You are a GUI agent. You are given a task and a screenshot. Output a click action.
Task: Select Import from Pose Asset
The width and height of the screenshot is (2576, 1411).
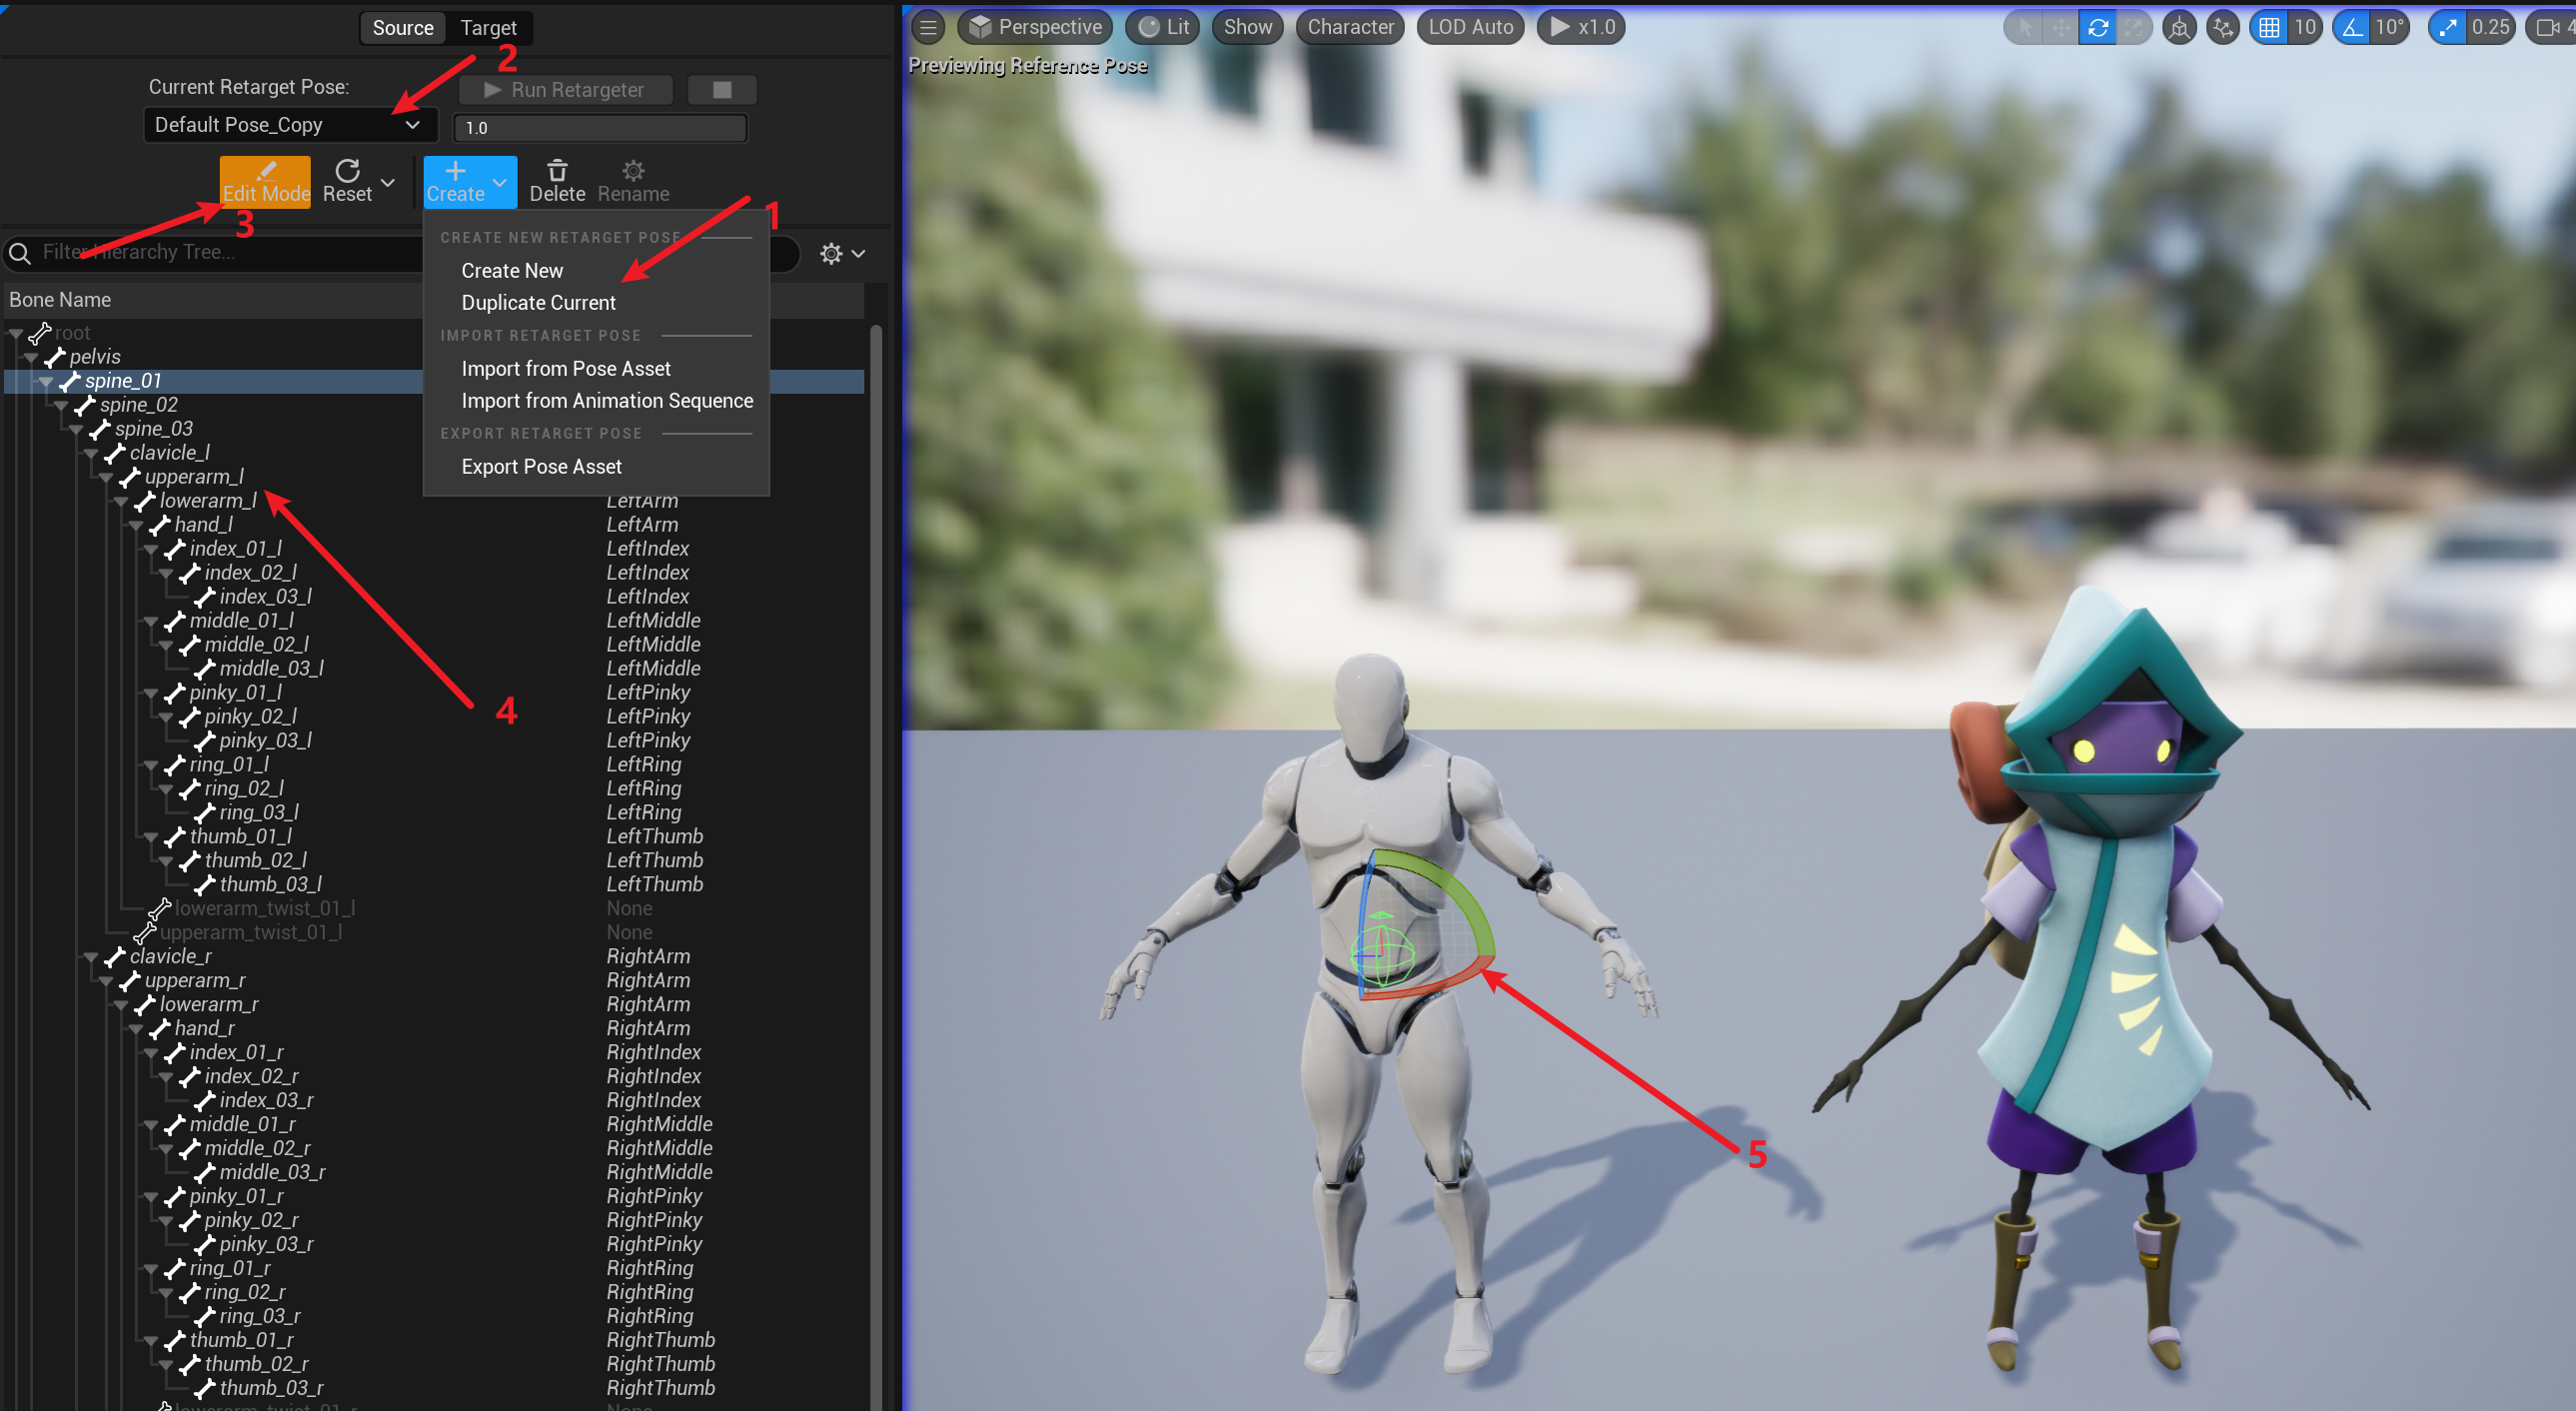tap(566, 369)
